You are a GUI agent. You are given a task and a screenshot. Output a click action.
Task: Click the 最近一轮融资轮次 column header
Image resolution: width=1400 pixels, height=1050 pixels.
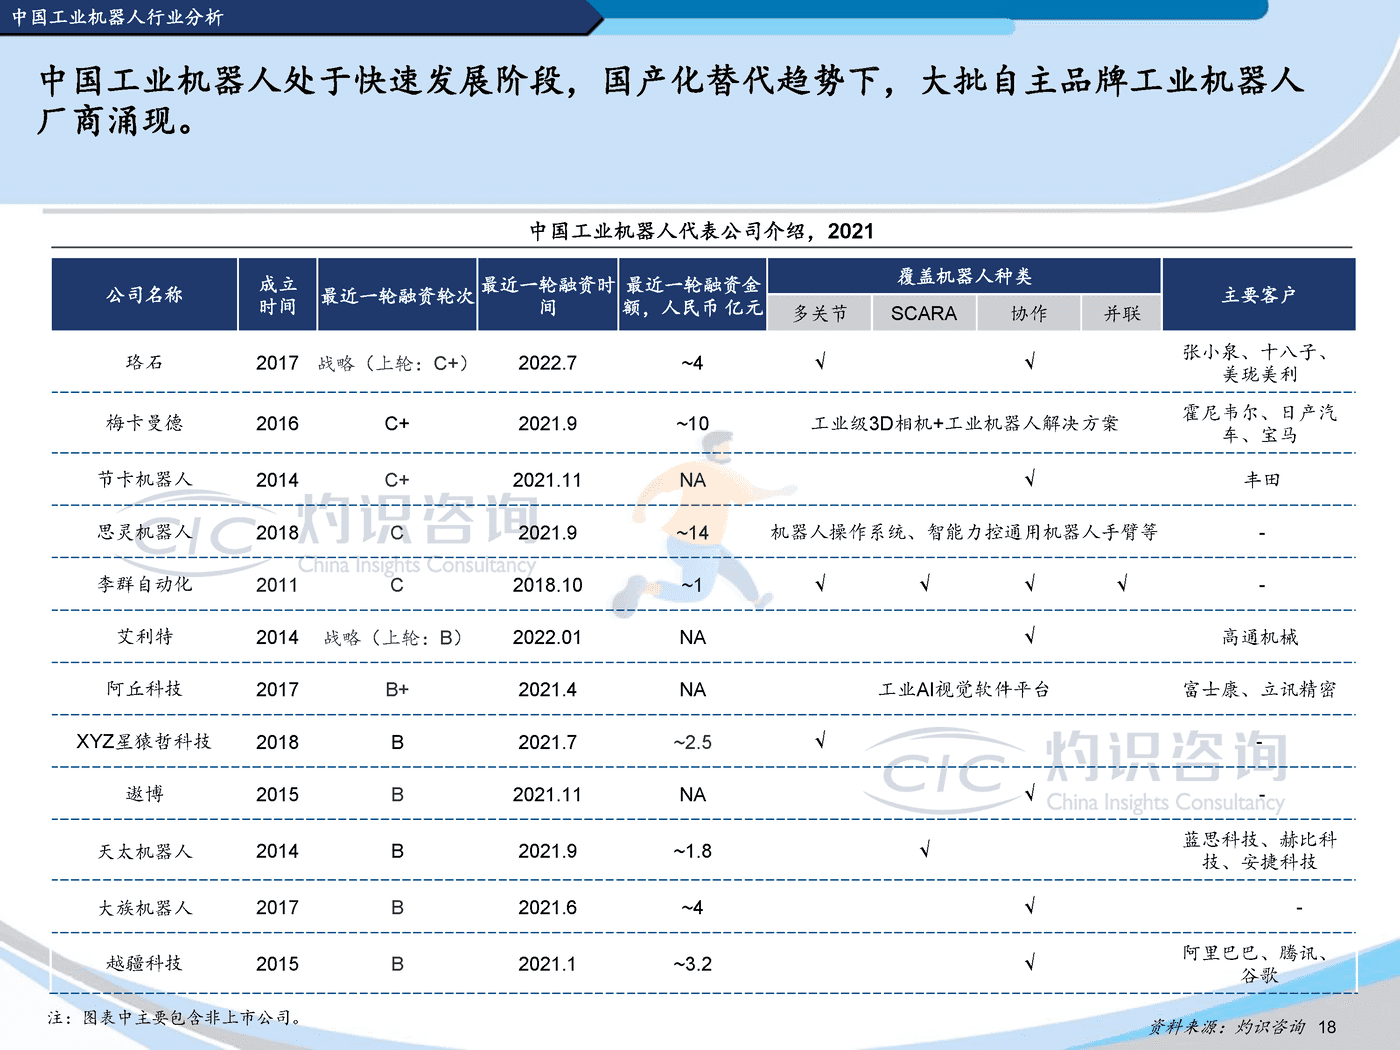click(397, 295)
